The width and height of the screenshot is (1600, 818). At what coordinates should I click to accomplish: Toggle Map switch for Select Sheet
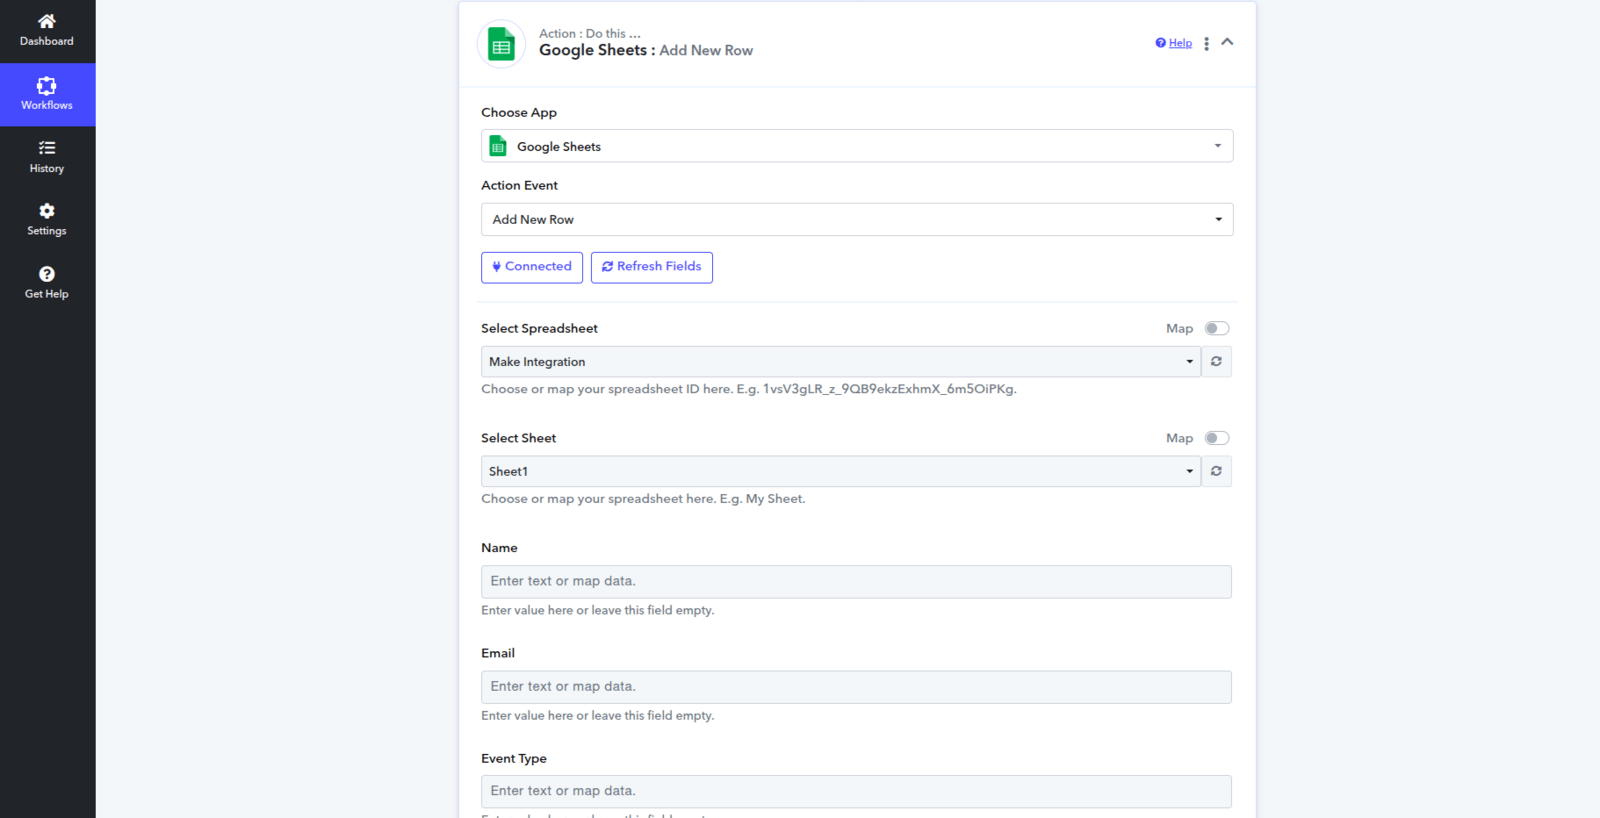coord(1217,438)
